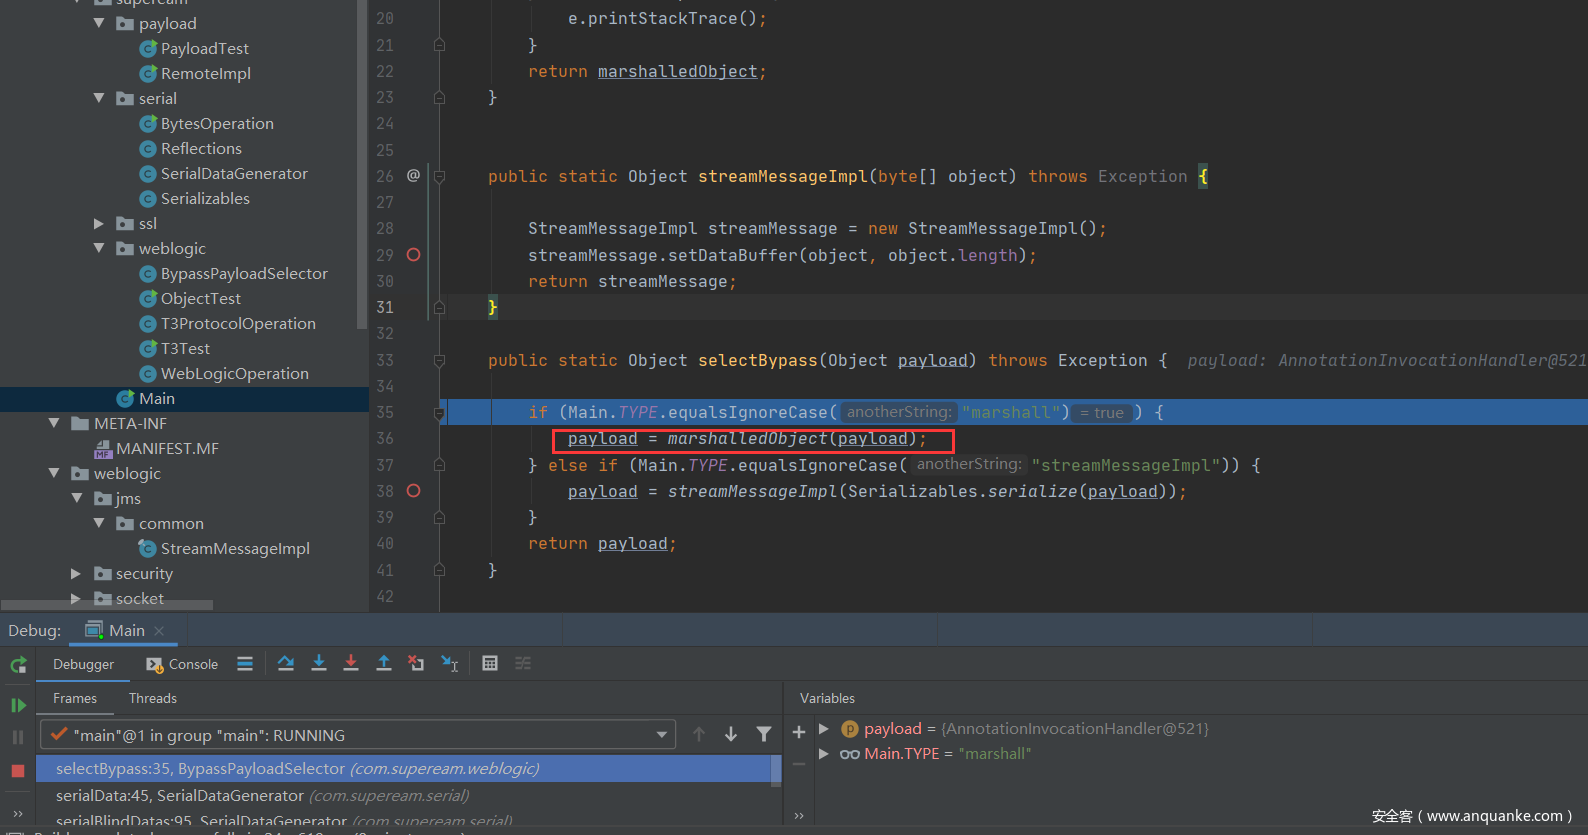1588x835 pixels.
Task: Click the Rerun Main debug icon
Action: 18,665
